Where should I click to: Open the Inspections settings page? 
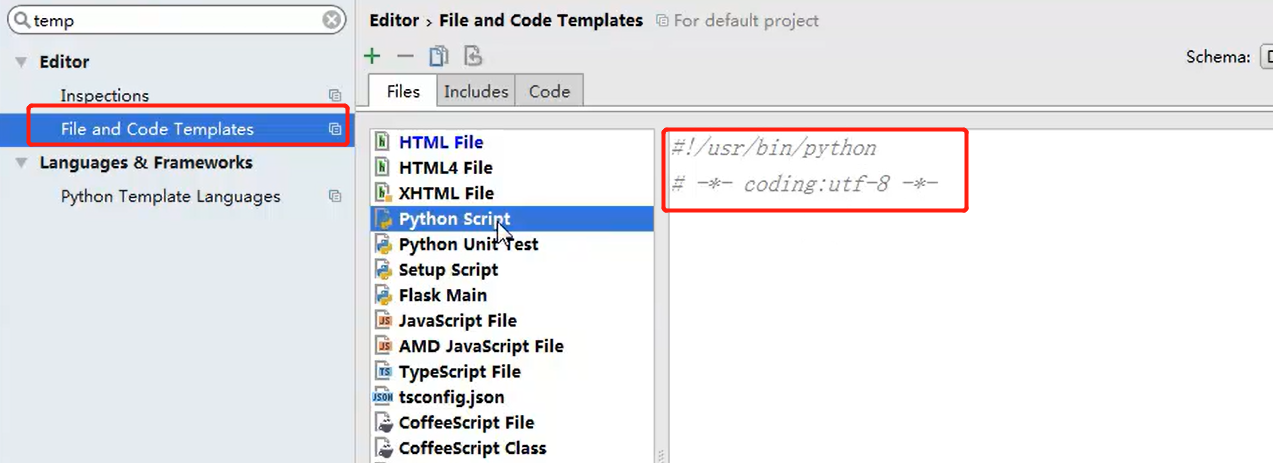(105, 96)
